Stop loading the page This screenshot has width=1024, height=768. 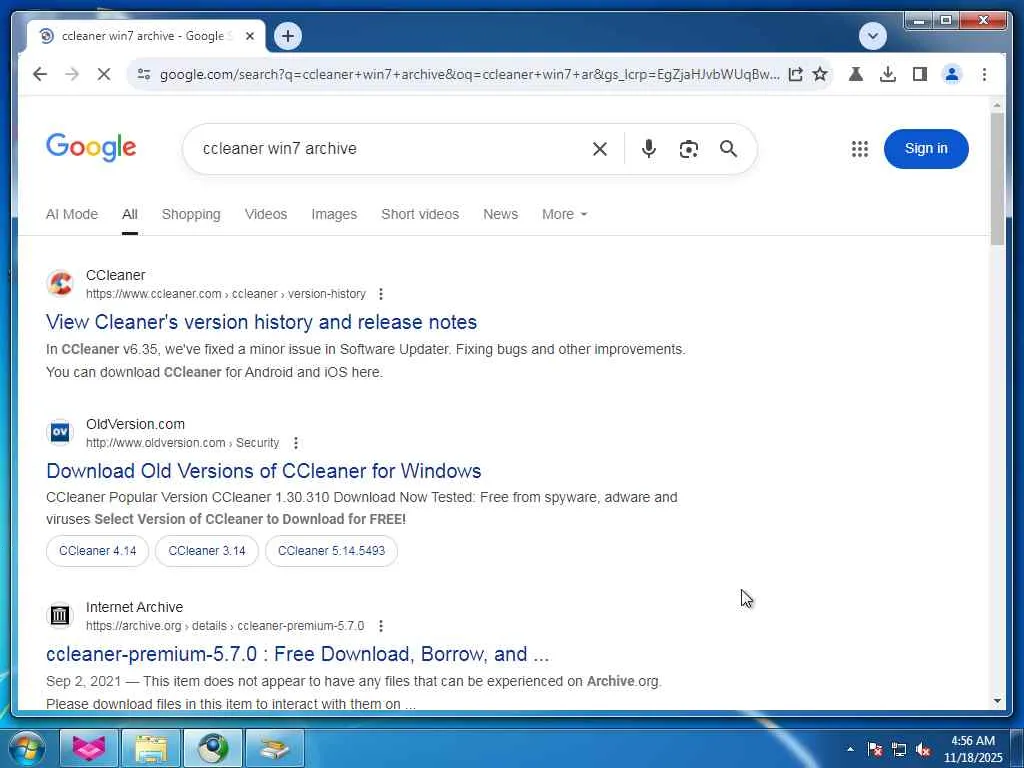coord(104,74)
